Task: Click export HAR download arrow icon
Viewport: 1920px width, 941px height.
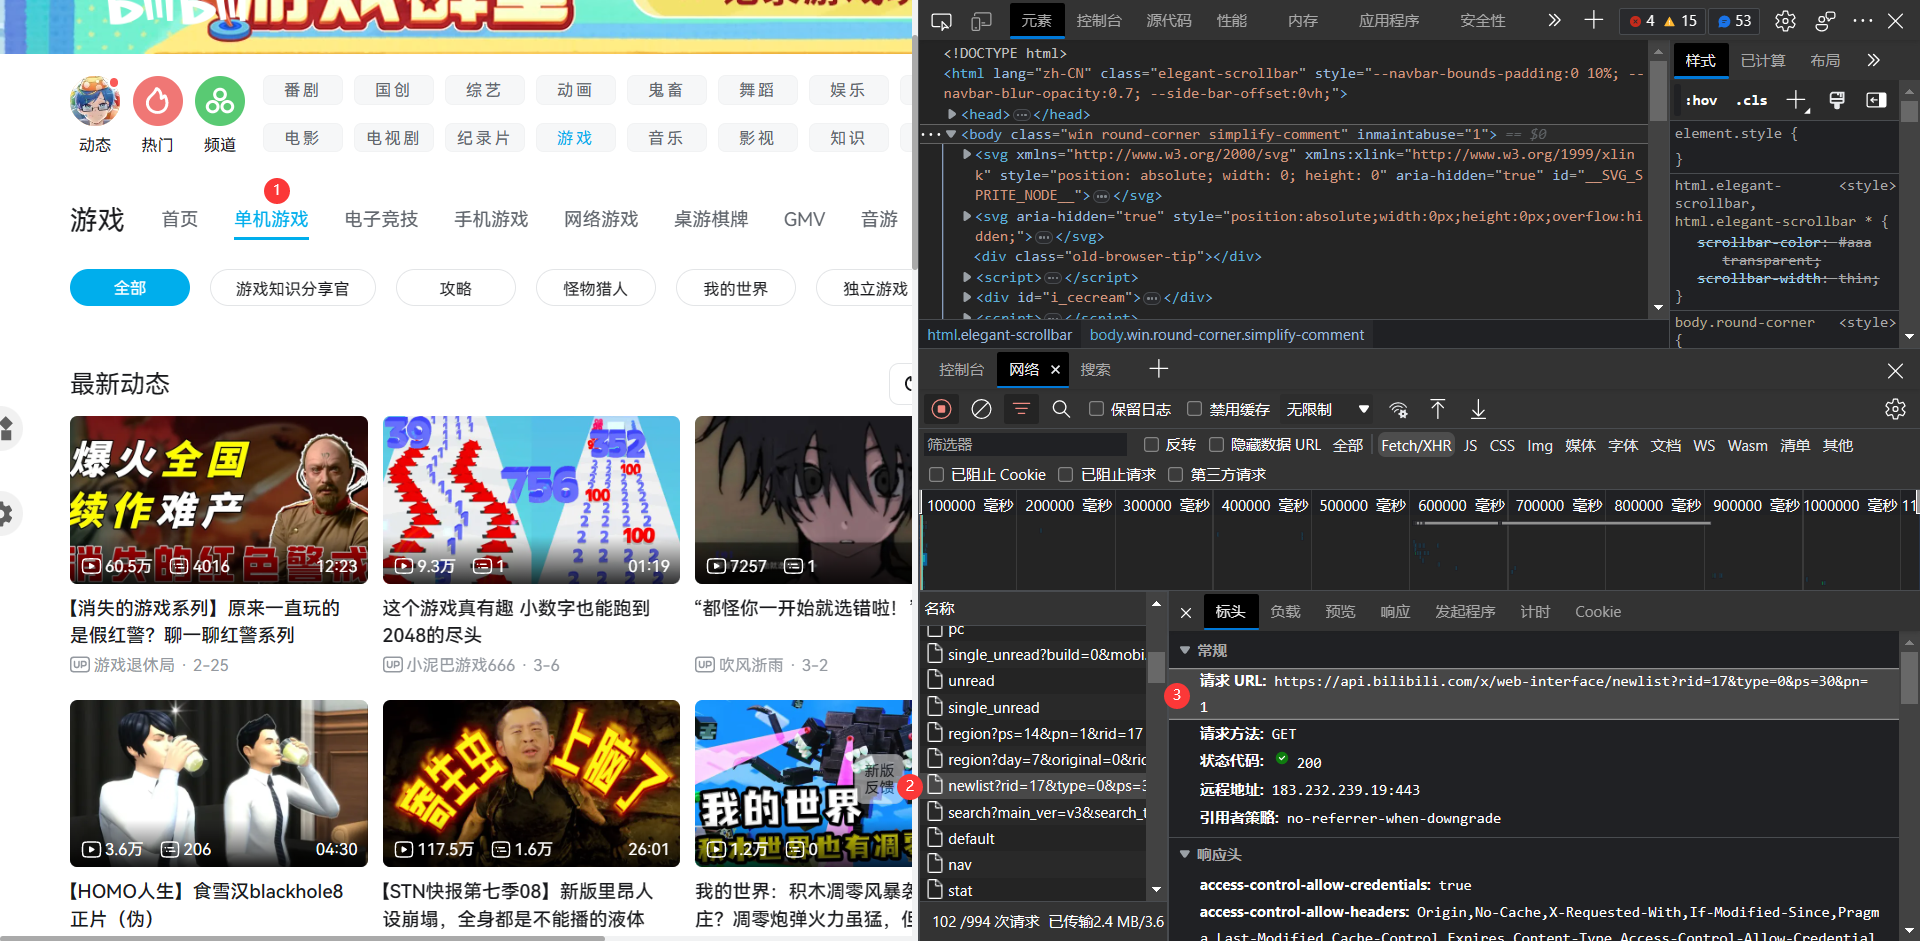Action: [x=1478, y=409]
